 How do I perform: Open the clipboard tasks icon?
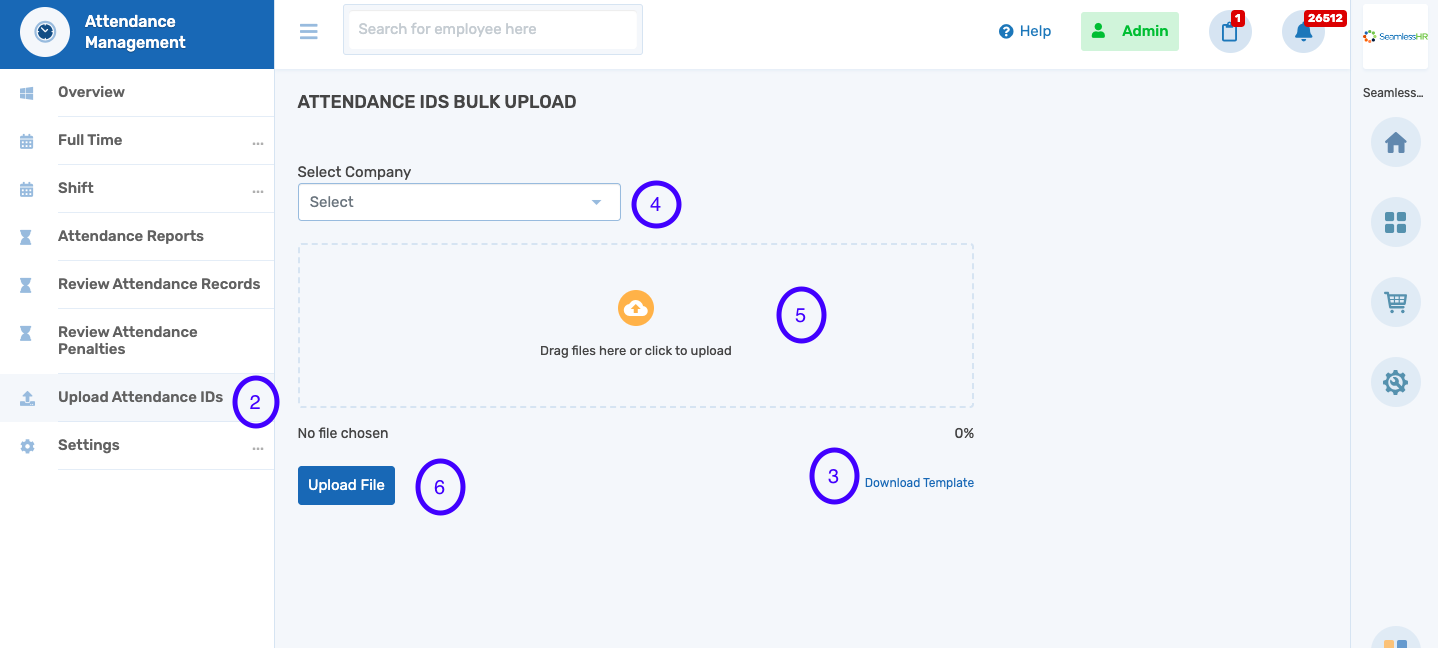(1229, 33)
